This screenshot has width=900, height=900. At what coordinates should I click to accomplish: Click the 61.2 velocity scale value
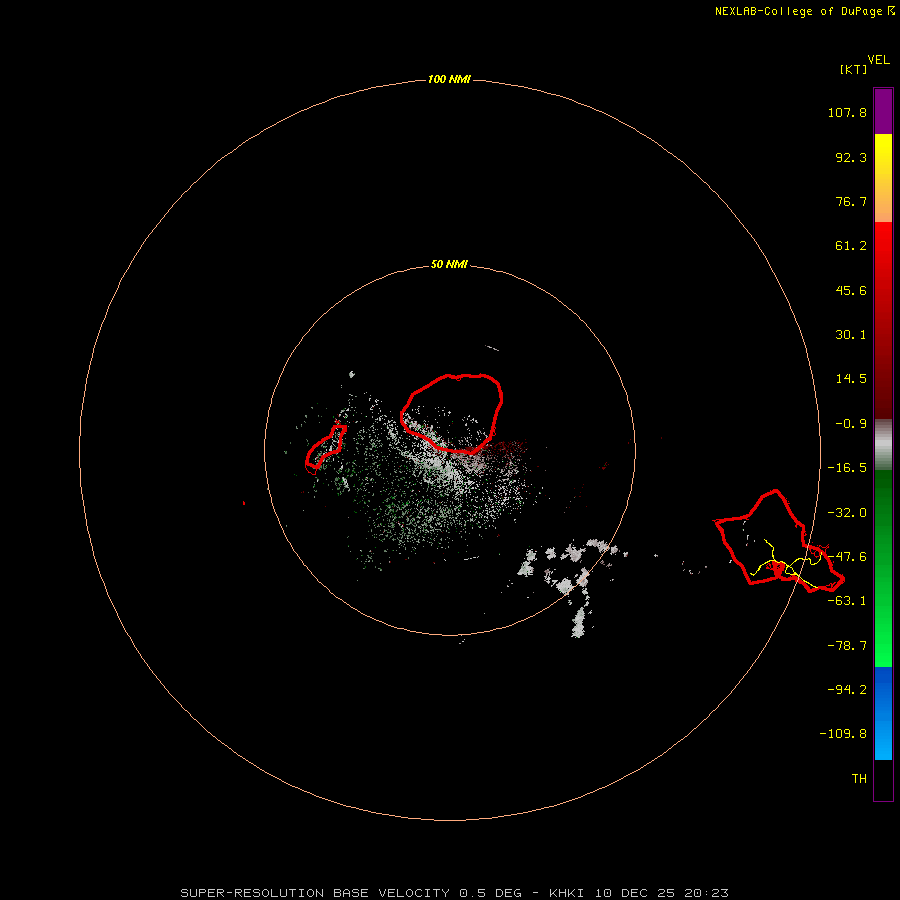point(851,246)
